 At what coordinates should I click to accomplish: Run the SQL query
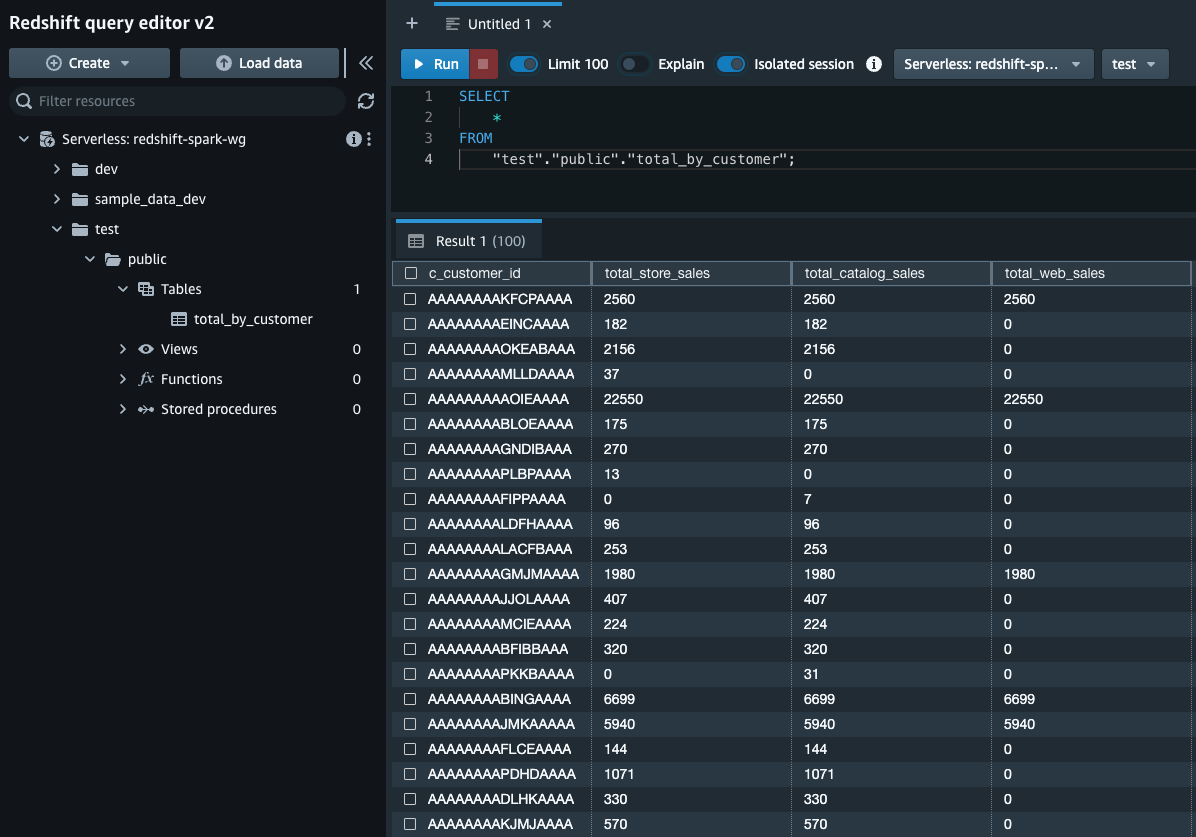pyautogui.click(x=435, y=64)
